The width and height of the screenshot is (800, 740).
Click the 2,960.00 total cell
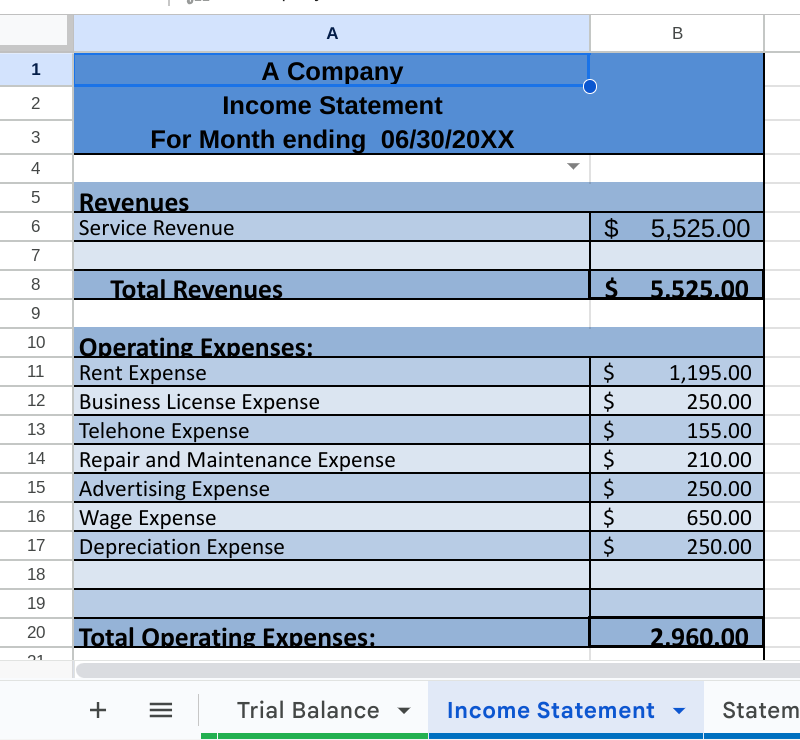[x=677, y=633]
